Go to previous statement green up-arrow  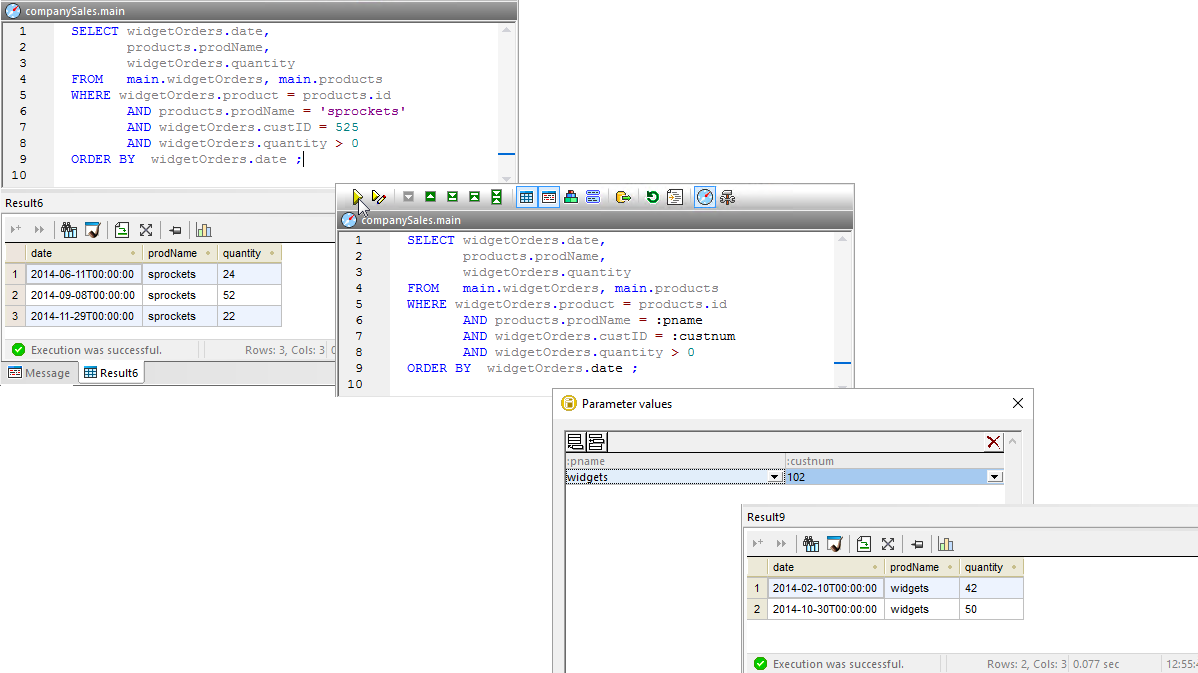tap(431, 197)
